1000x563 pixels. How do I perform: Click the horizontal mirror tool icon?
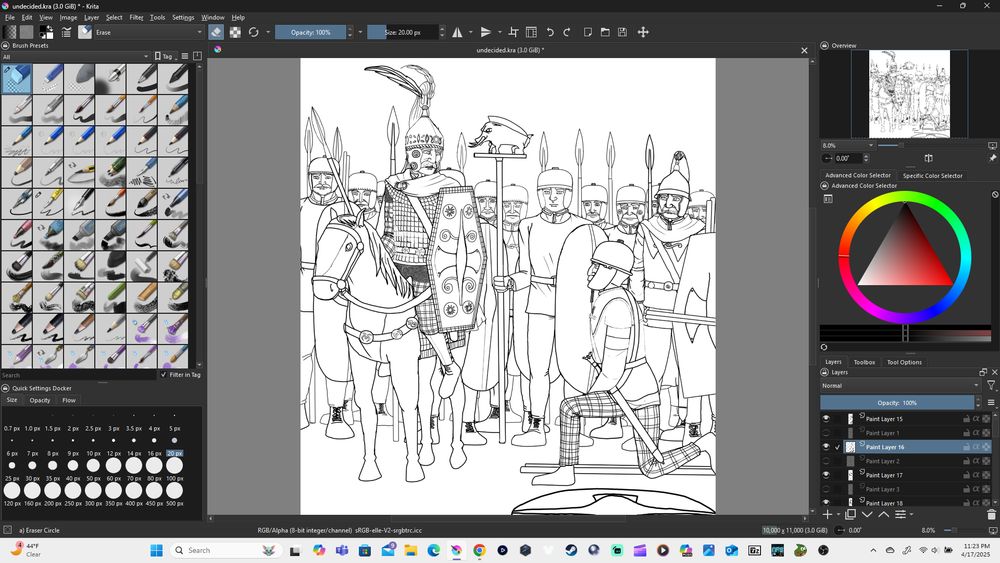tap(457, 32)
